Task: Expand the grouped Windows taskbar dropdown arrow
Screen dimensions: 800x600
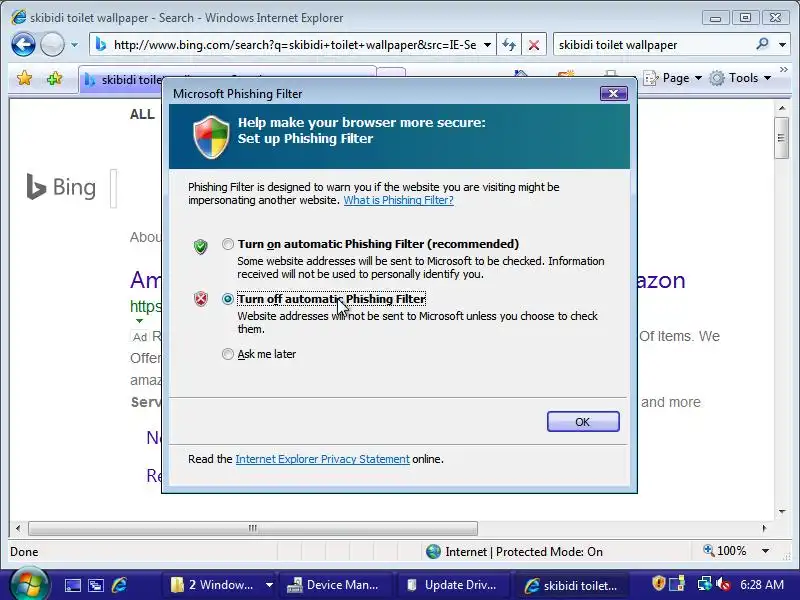Action: pyautogui.click(x=269, y=585)
